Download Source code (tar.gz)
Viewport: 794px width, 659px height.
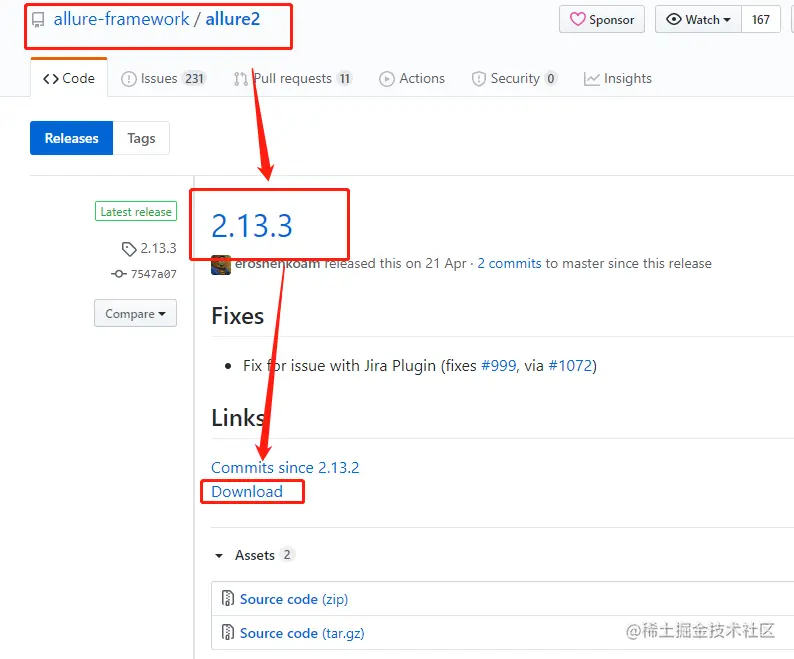(x=302, y=633)
